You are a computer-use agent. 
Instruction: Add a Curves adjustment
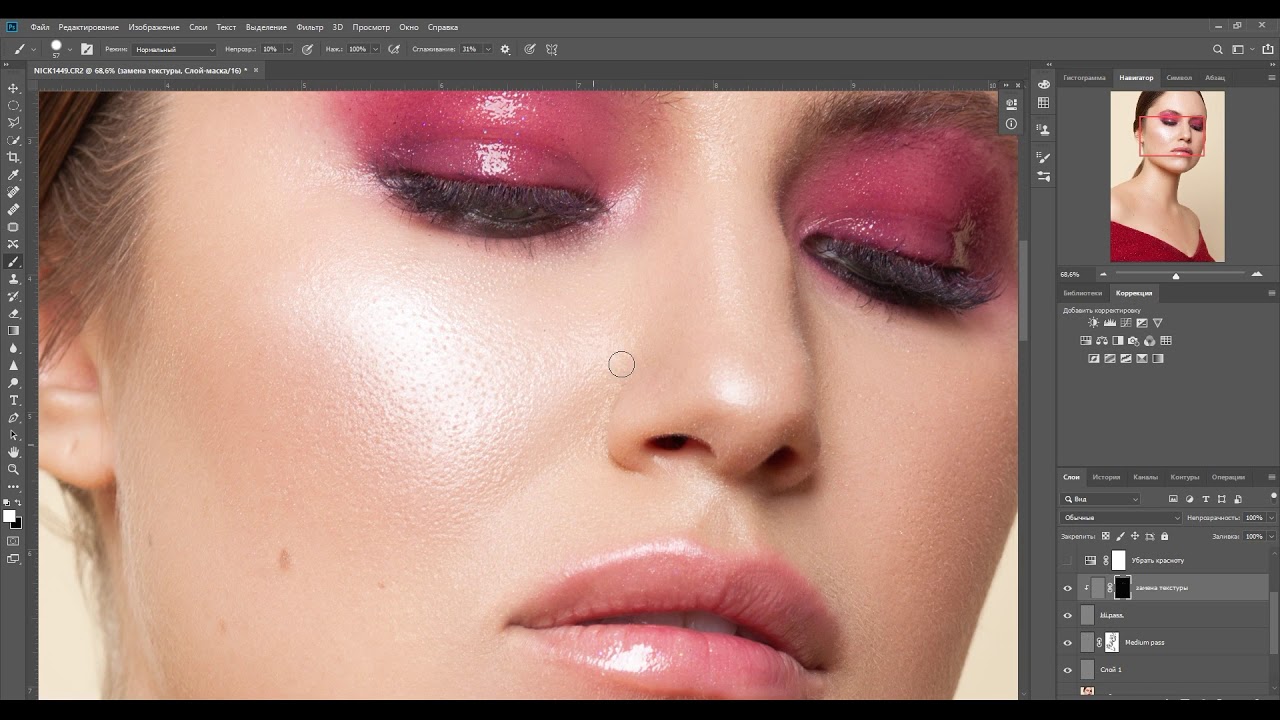[x=1126, y=323]
